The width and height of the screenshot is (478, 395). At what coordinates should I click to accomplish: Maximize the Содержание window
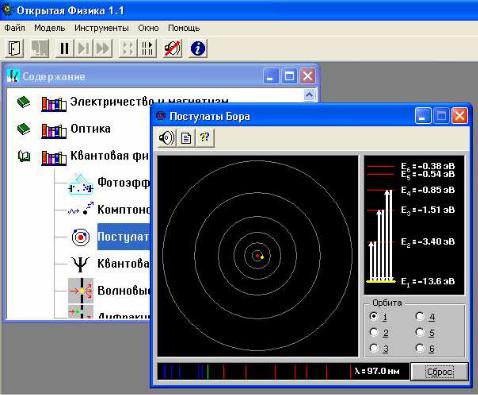point(289,76)
